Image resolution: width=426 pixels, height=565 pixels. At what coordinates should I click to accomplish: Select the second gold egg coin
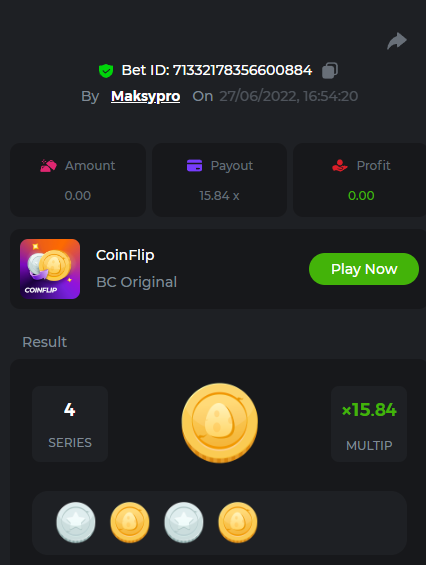(130, 522)
